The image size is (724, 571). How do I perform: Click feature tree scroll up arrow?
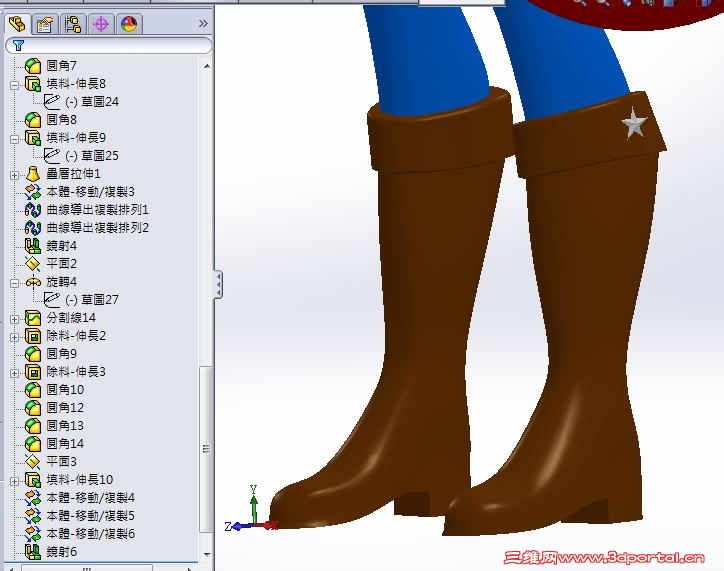click(207, 66)
